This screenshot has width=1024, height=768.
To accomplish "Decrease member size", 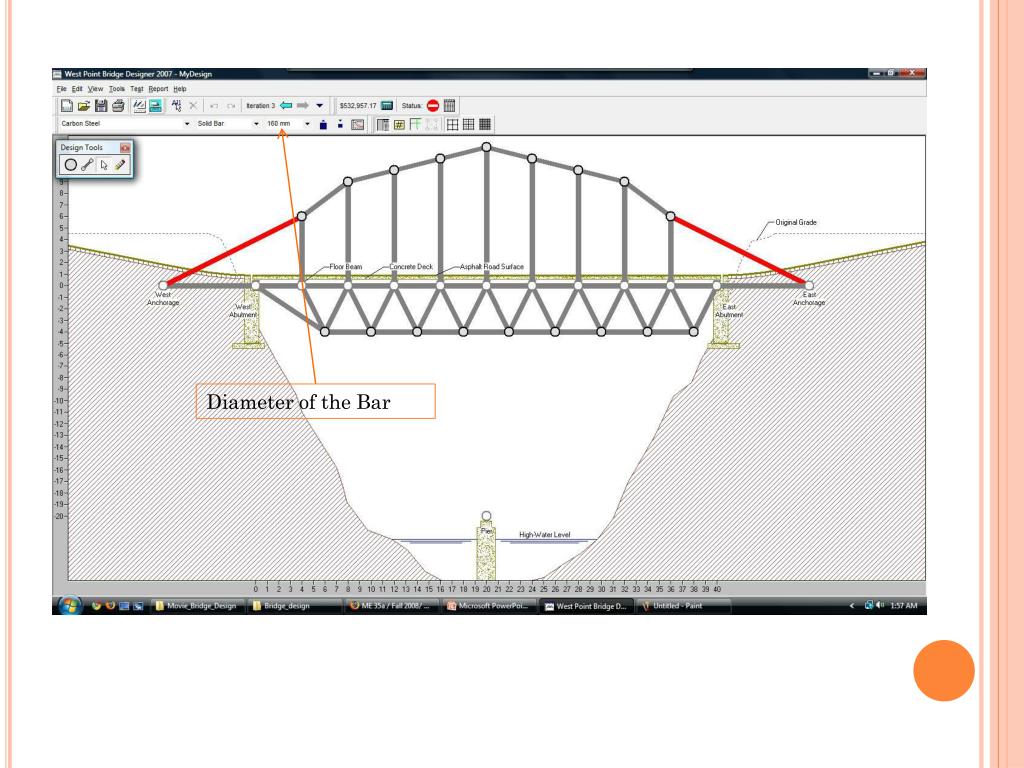I will point(340,124).
